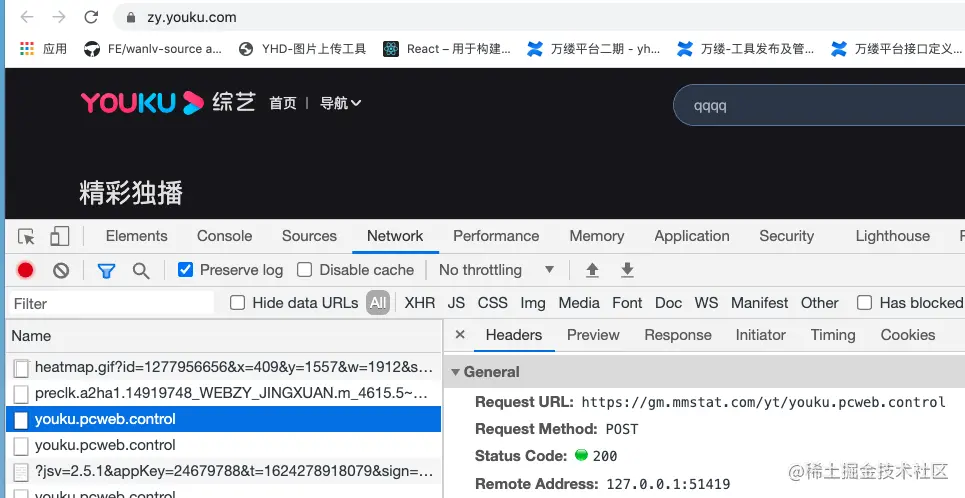Switch to the Console tab

click(225, 236)
